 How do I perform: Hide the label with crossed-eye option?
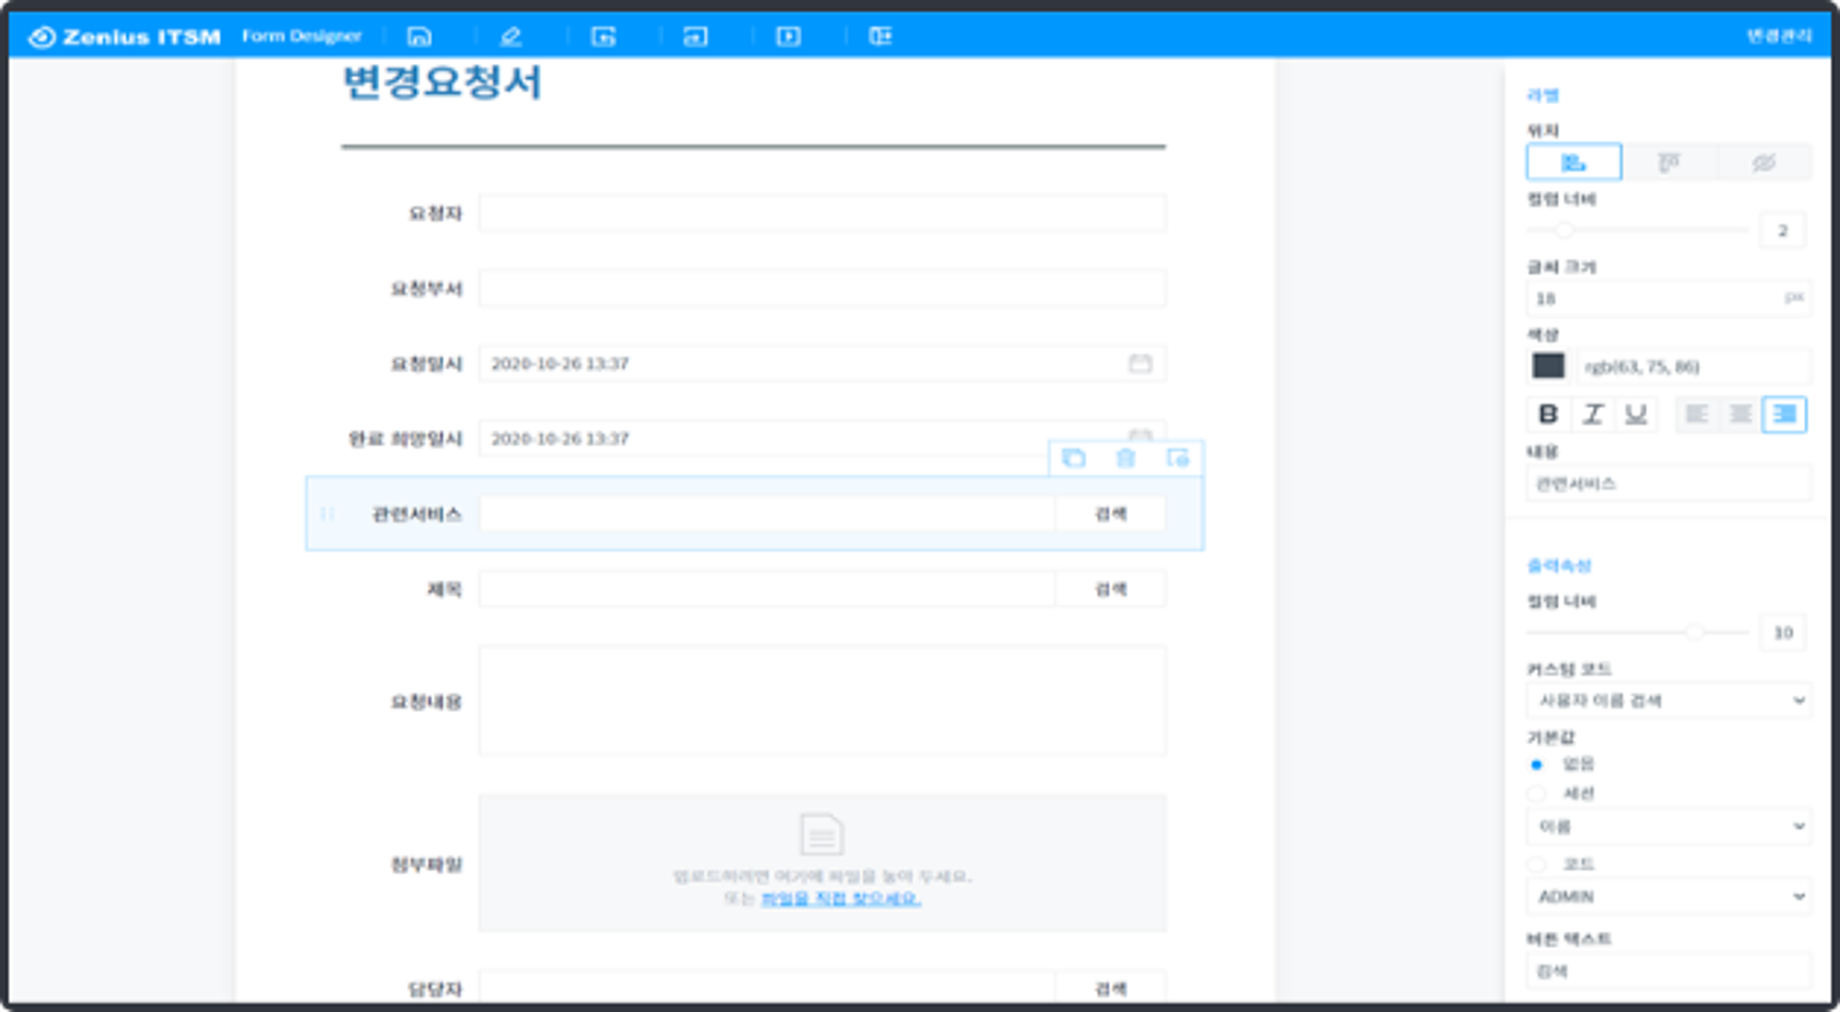point(1763,162)
